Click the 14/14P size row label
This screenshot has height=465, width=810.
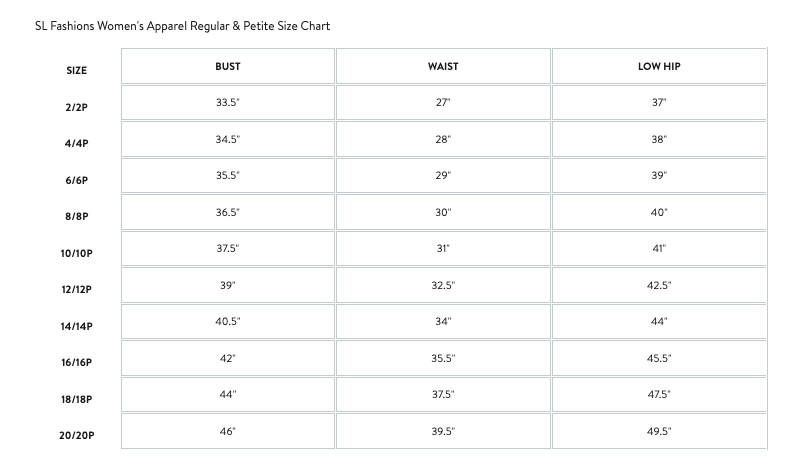tap(77, 326)
